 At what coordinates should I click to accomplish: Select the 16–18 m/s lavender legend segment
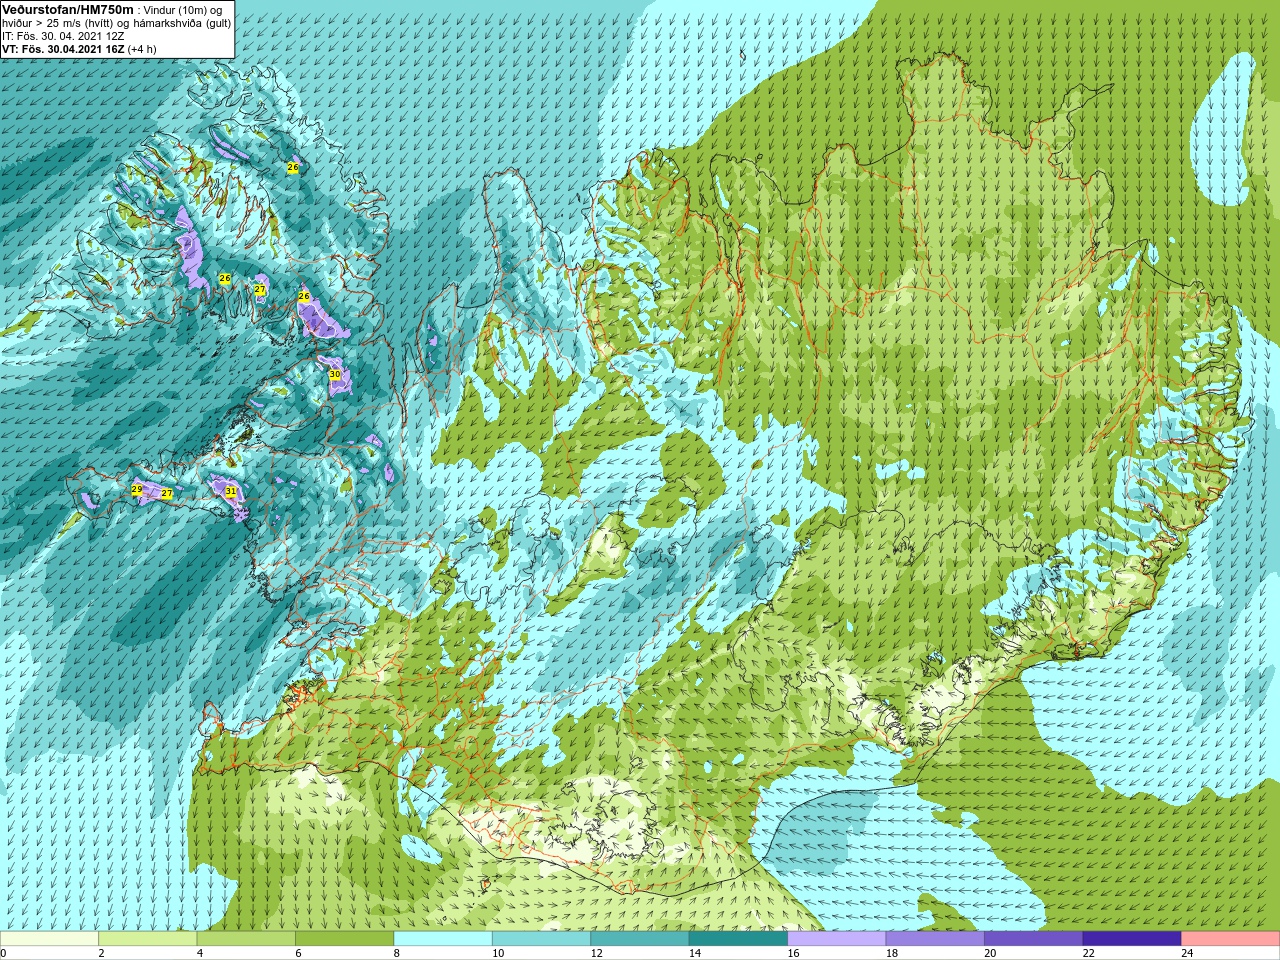click(837, 939)
